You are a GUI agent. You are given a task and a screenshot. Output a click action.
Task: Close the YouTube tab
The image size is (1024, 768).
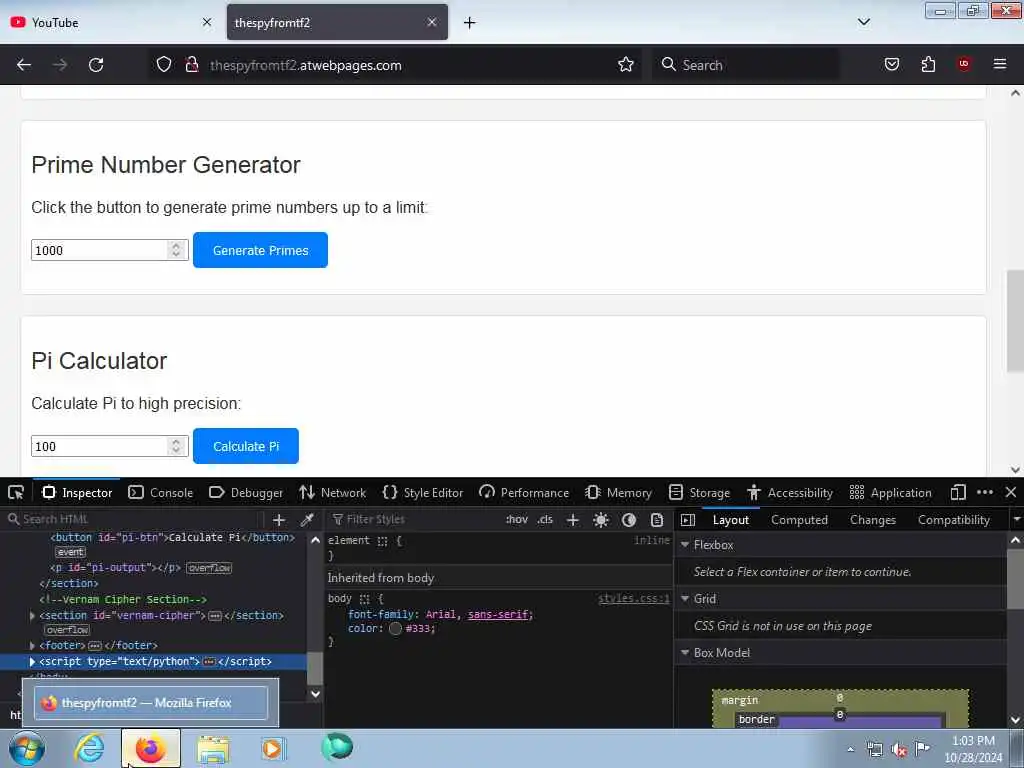[207, 22]
